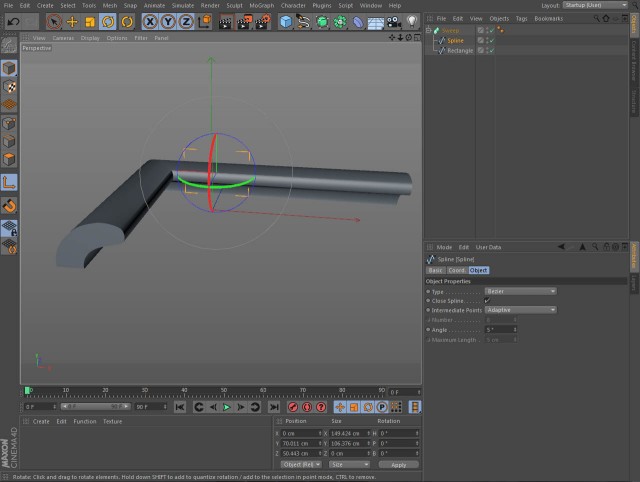Click the Apply button

point(398,465)
